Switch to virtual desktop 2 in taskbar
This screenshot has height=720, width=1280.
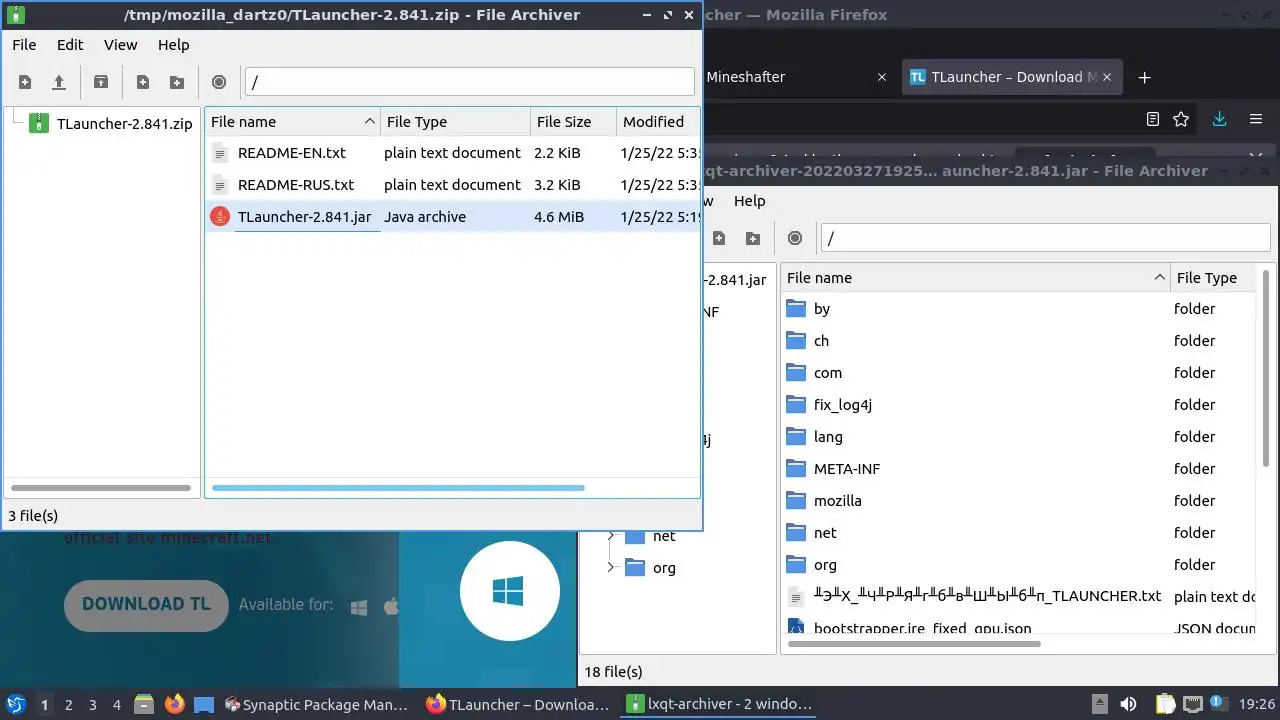(68, 705)
